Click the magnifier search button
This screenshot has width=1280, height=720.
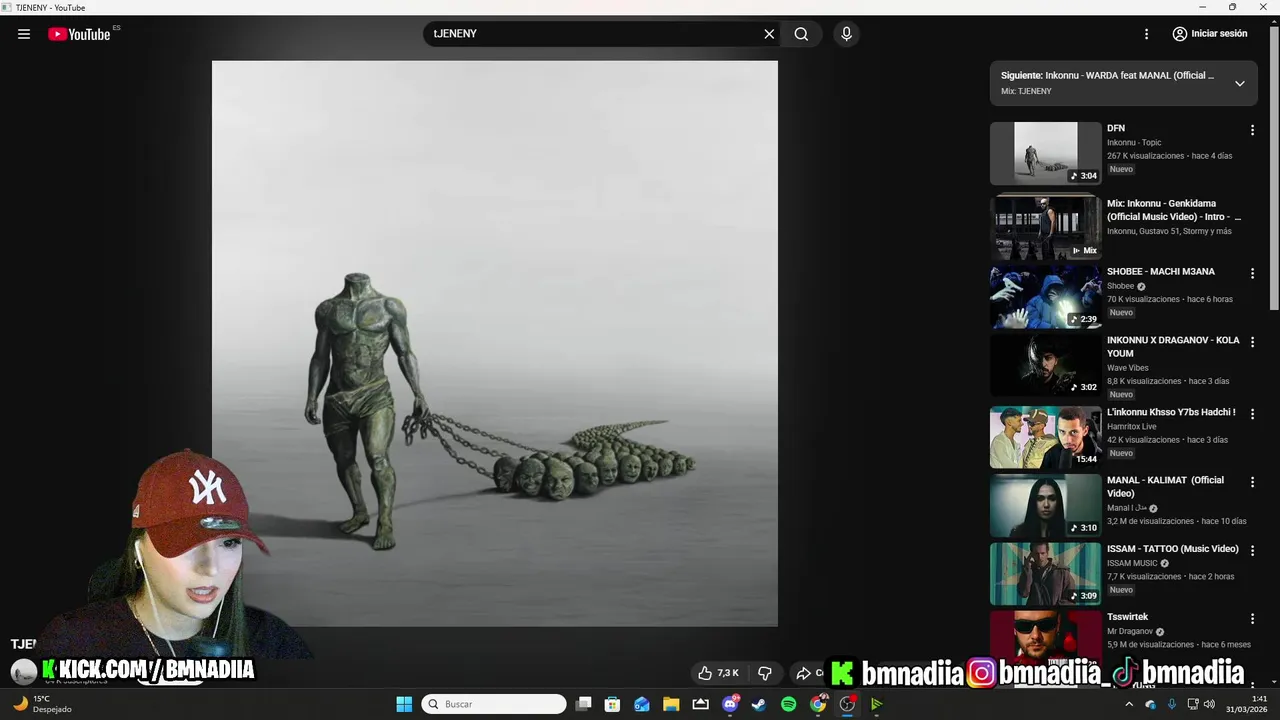pyautogui.click(x=801, y=34)
